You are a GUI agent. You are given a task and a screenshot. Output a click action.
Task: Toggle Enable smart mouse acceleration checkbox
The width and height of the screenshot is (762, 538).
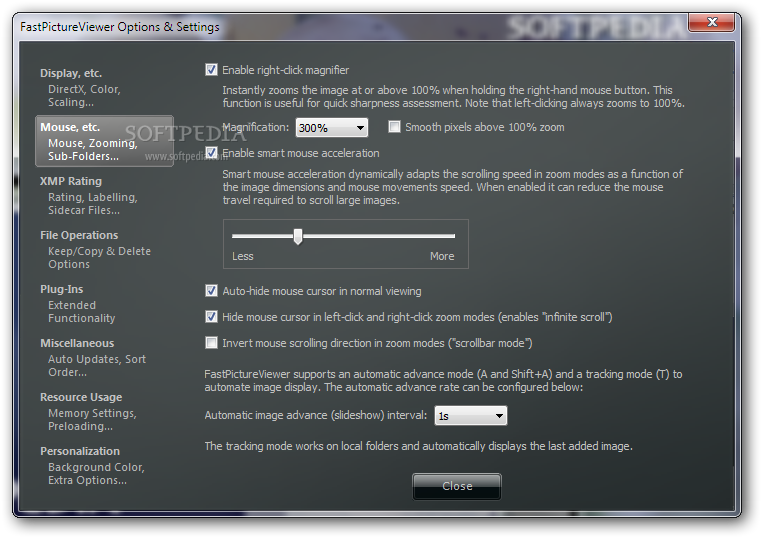tap(211, 153)
